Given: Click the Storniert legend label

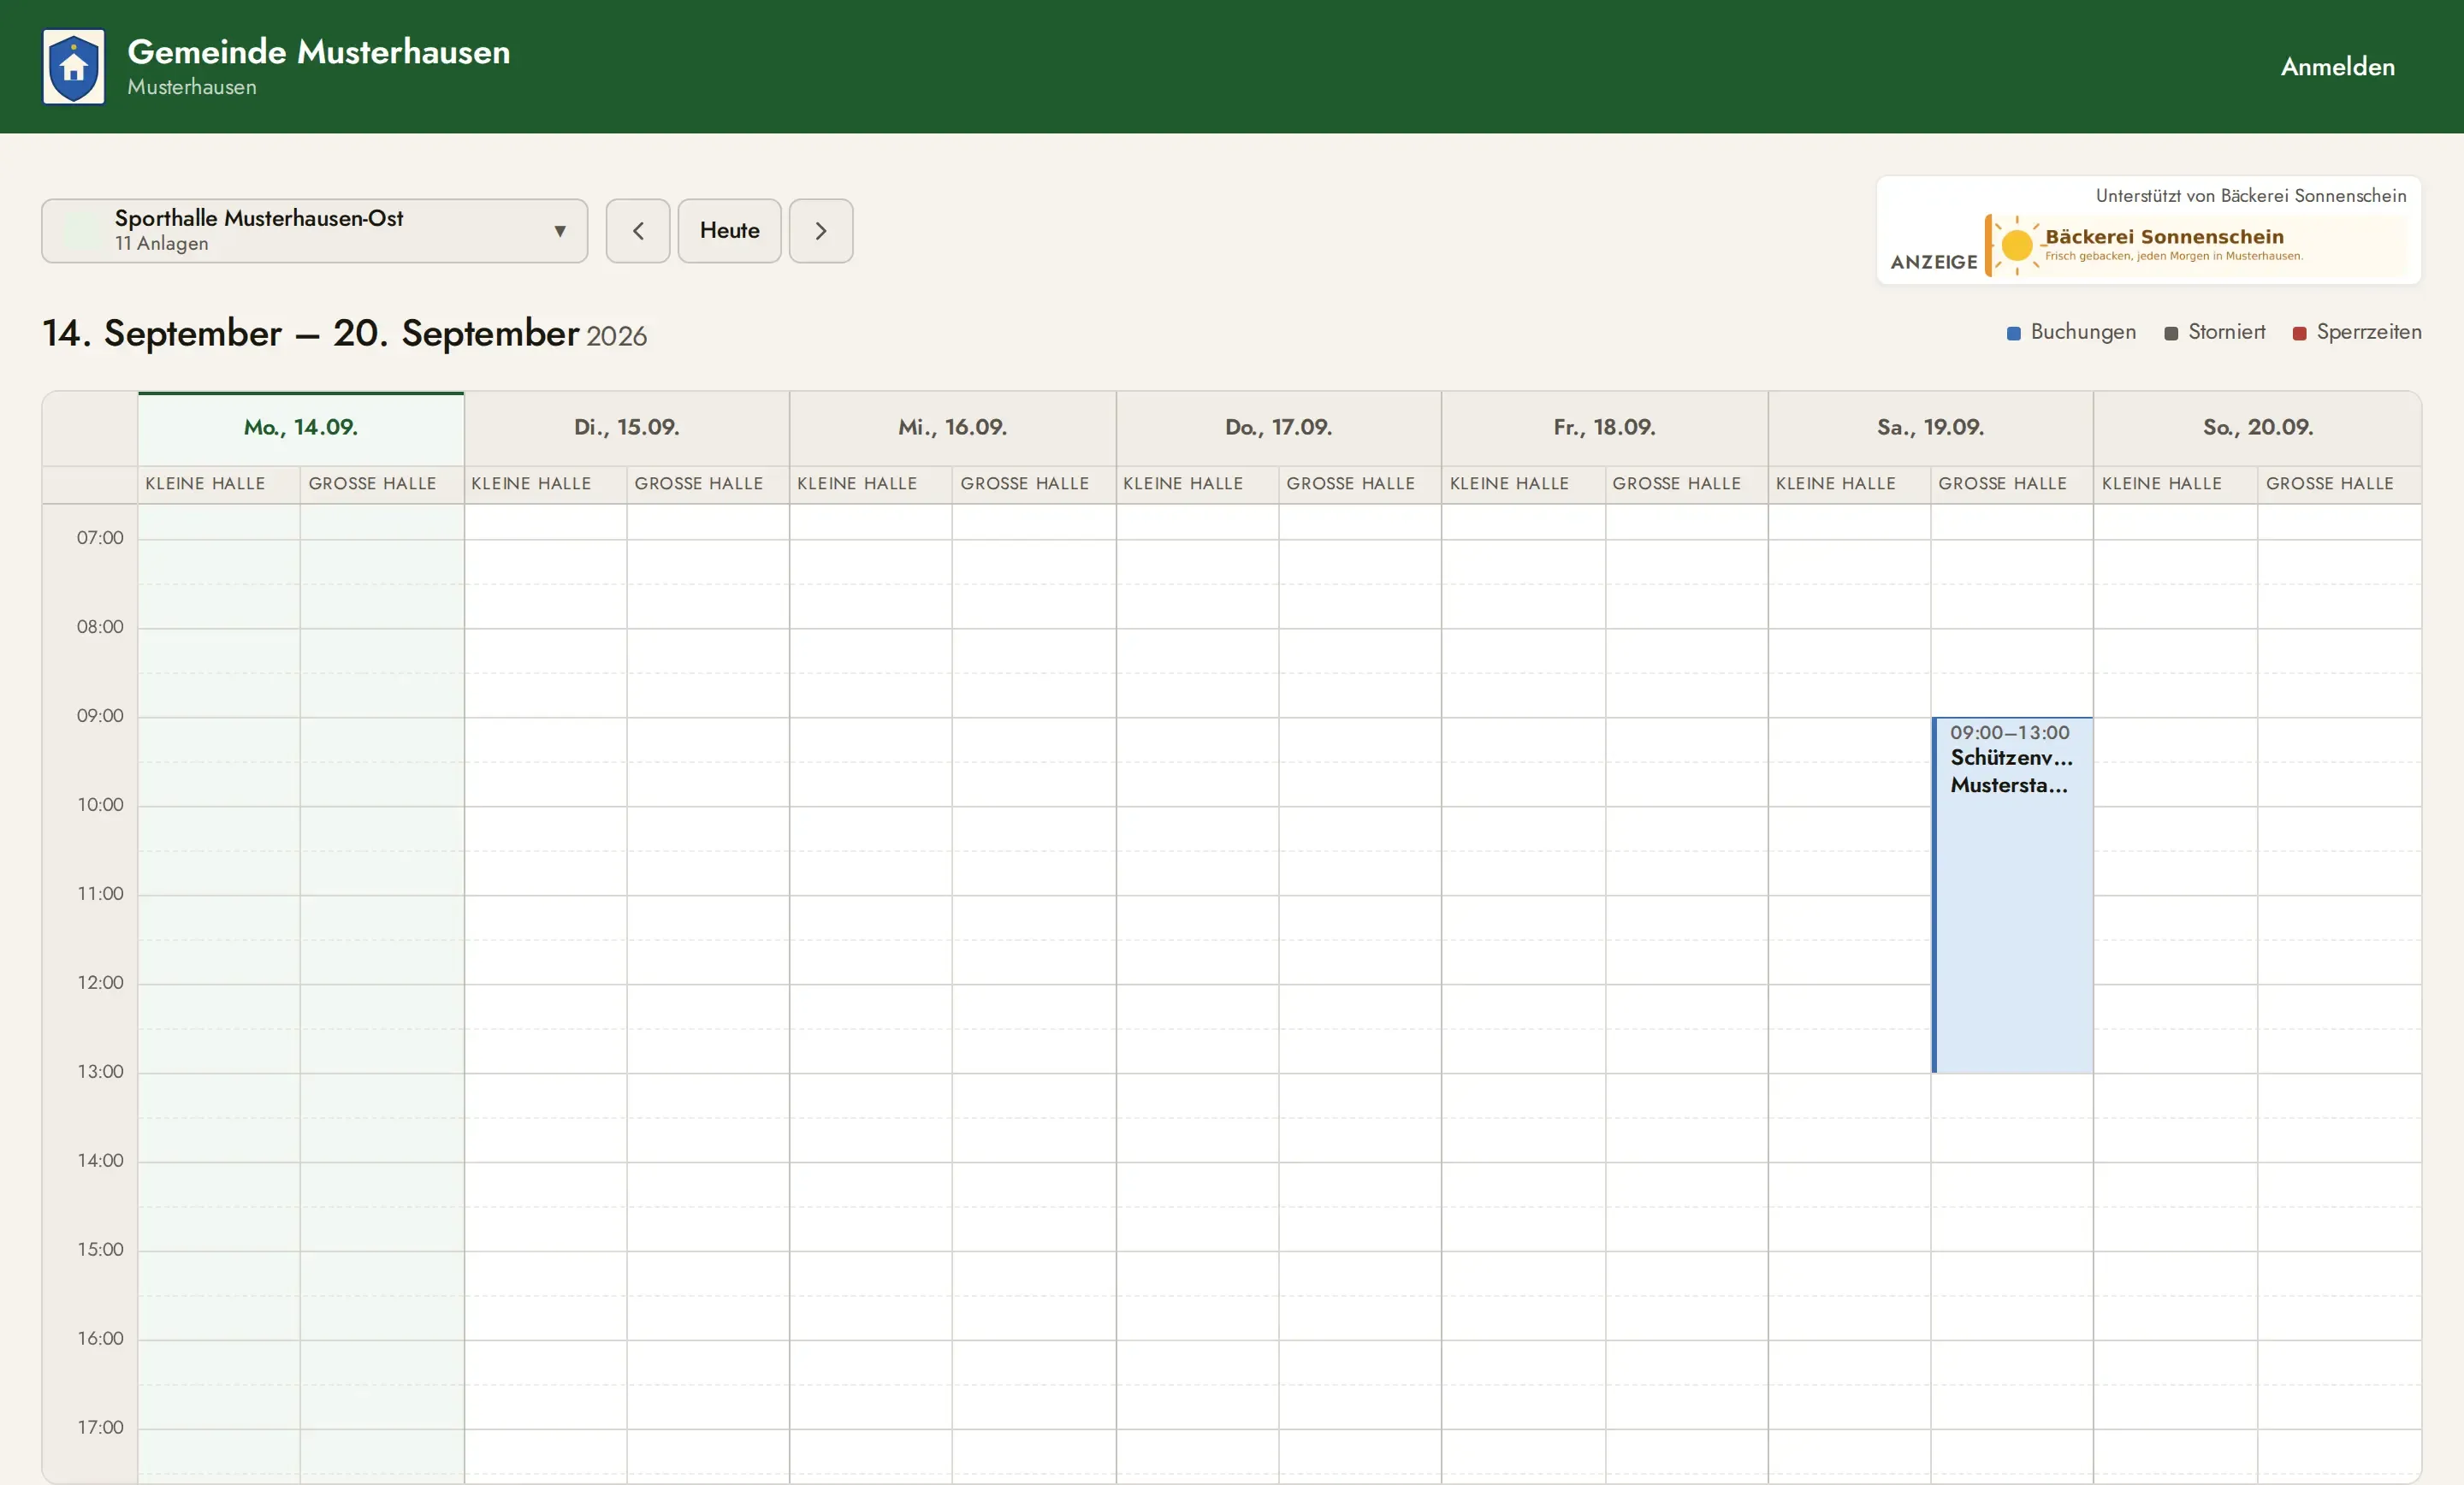Looking at the screenshot, I should point(2227,332).
